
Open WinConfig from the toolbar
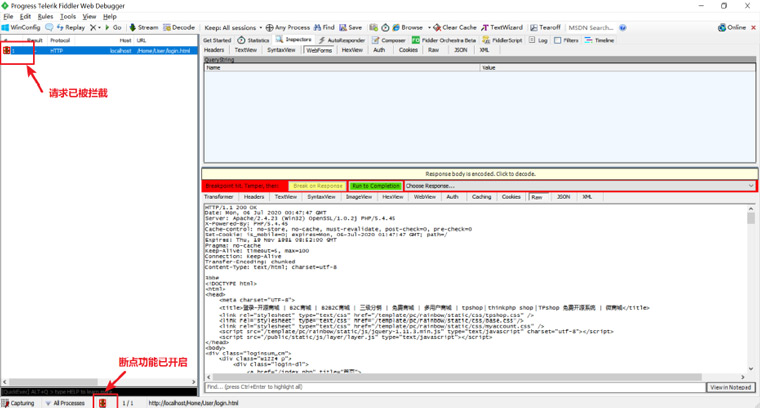pos(21,28)
